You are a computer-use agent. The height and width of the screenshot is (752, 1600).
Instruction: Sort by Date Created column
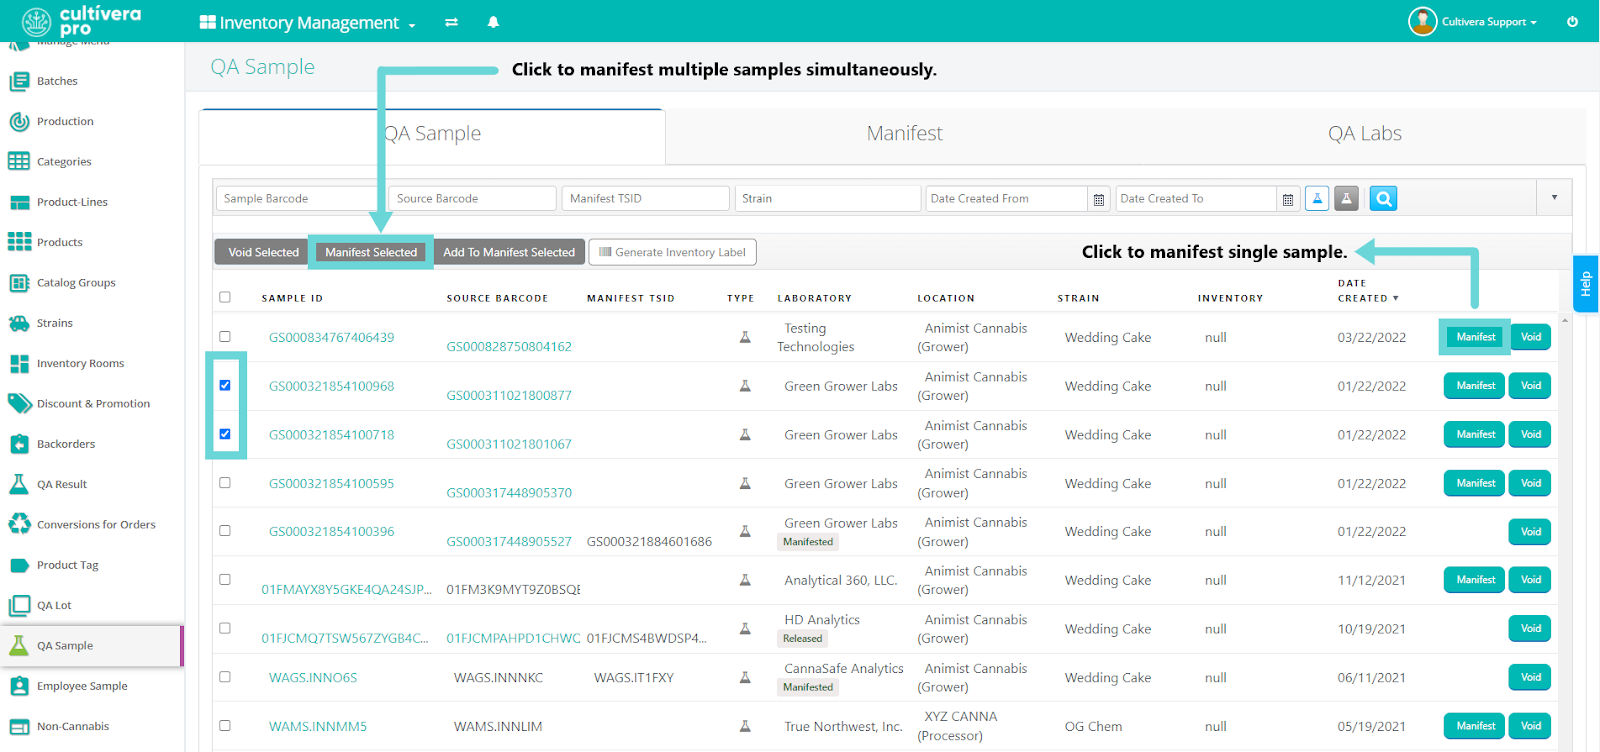(1367, 291)
